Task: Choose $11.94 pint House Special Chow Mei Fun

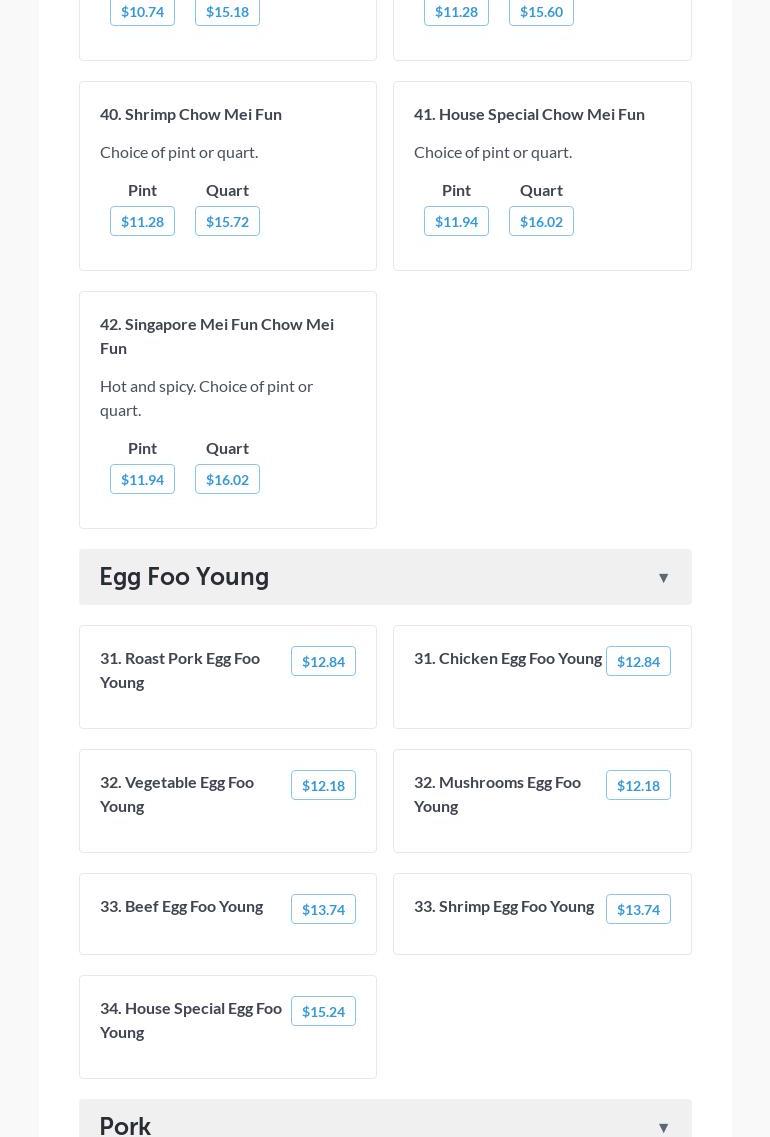Action: tap(456, 221)
